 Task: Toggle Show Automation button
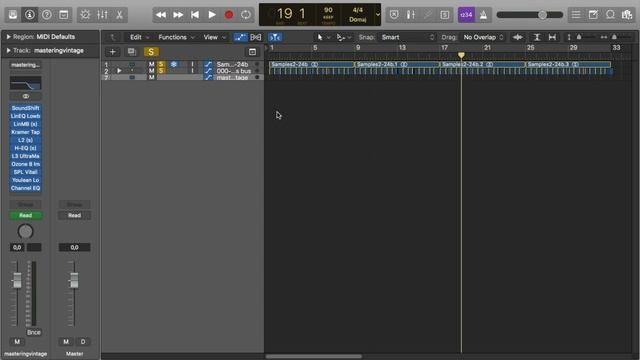240,37
